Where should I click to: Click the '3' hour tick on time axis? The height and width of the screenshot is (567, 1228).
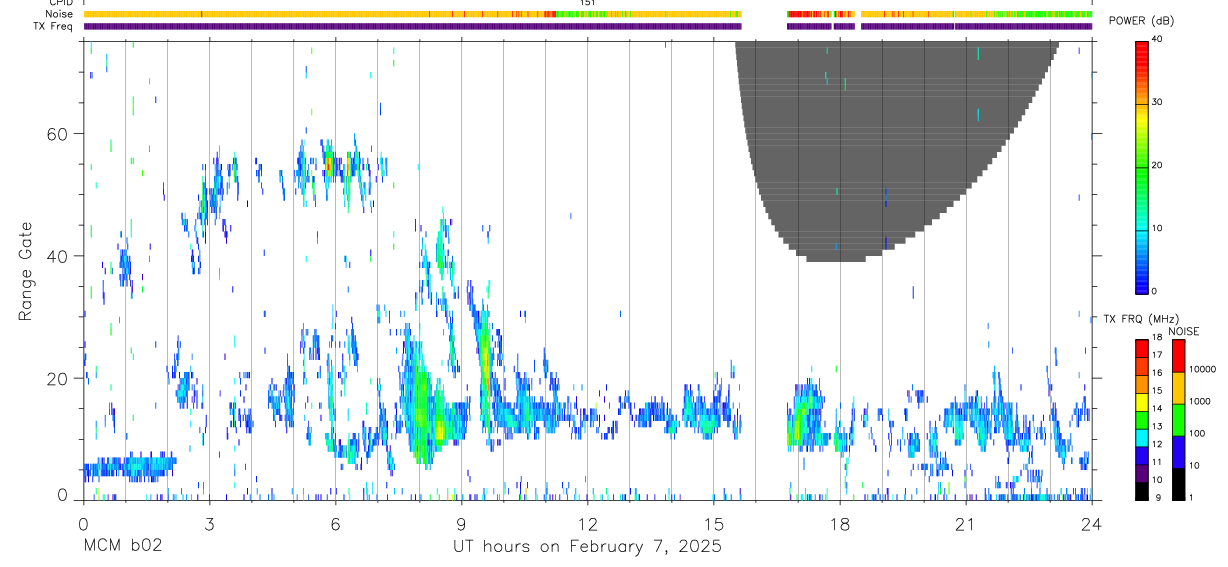209,523
